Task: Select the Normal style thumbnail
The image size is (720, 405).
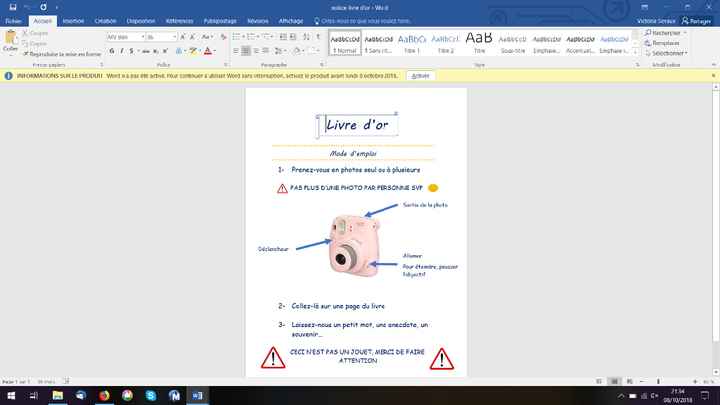Action: tap(345, 43)
